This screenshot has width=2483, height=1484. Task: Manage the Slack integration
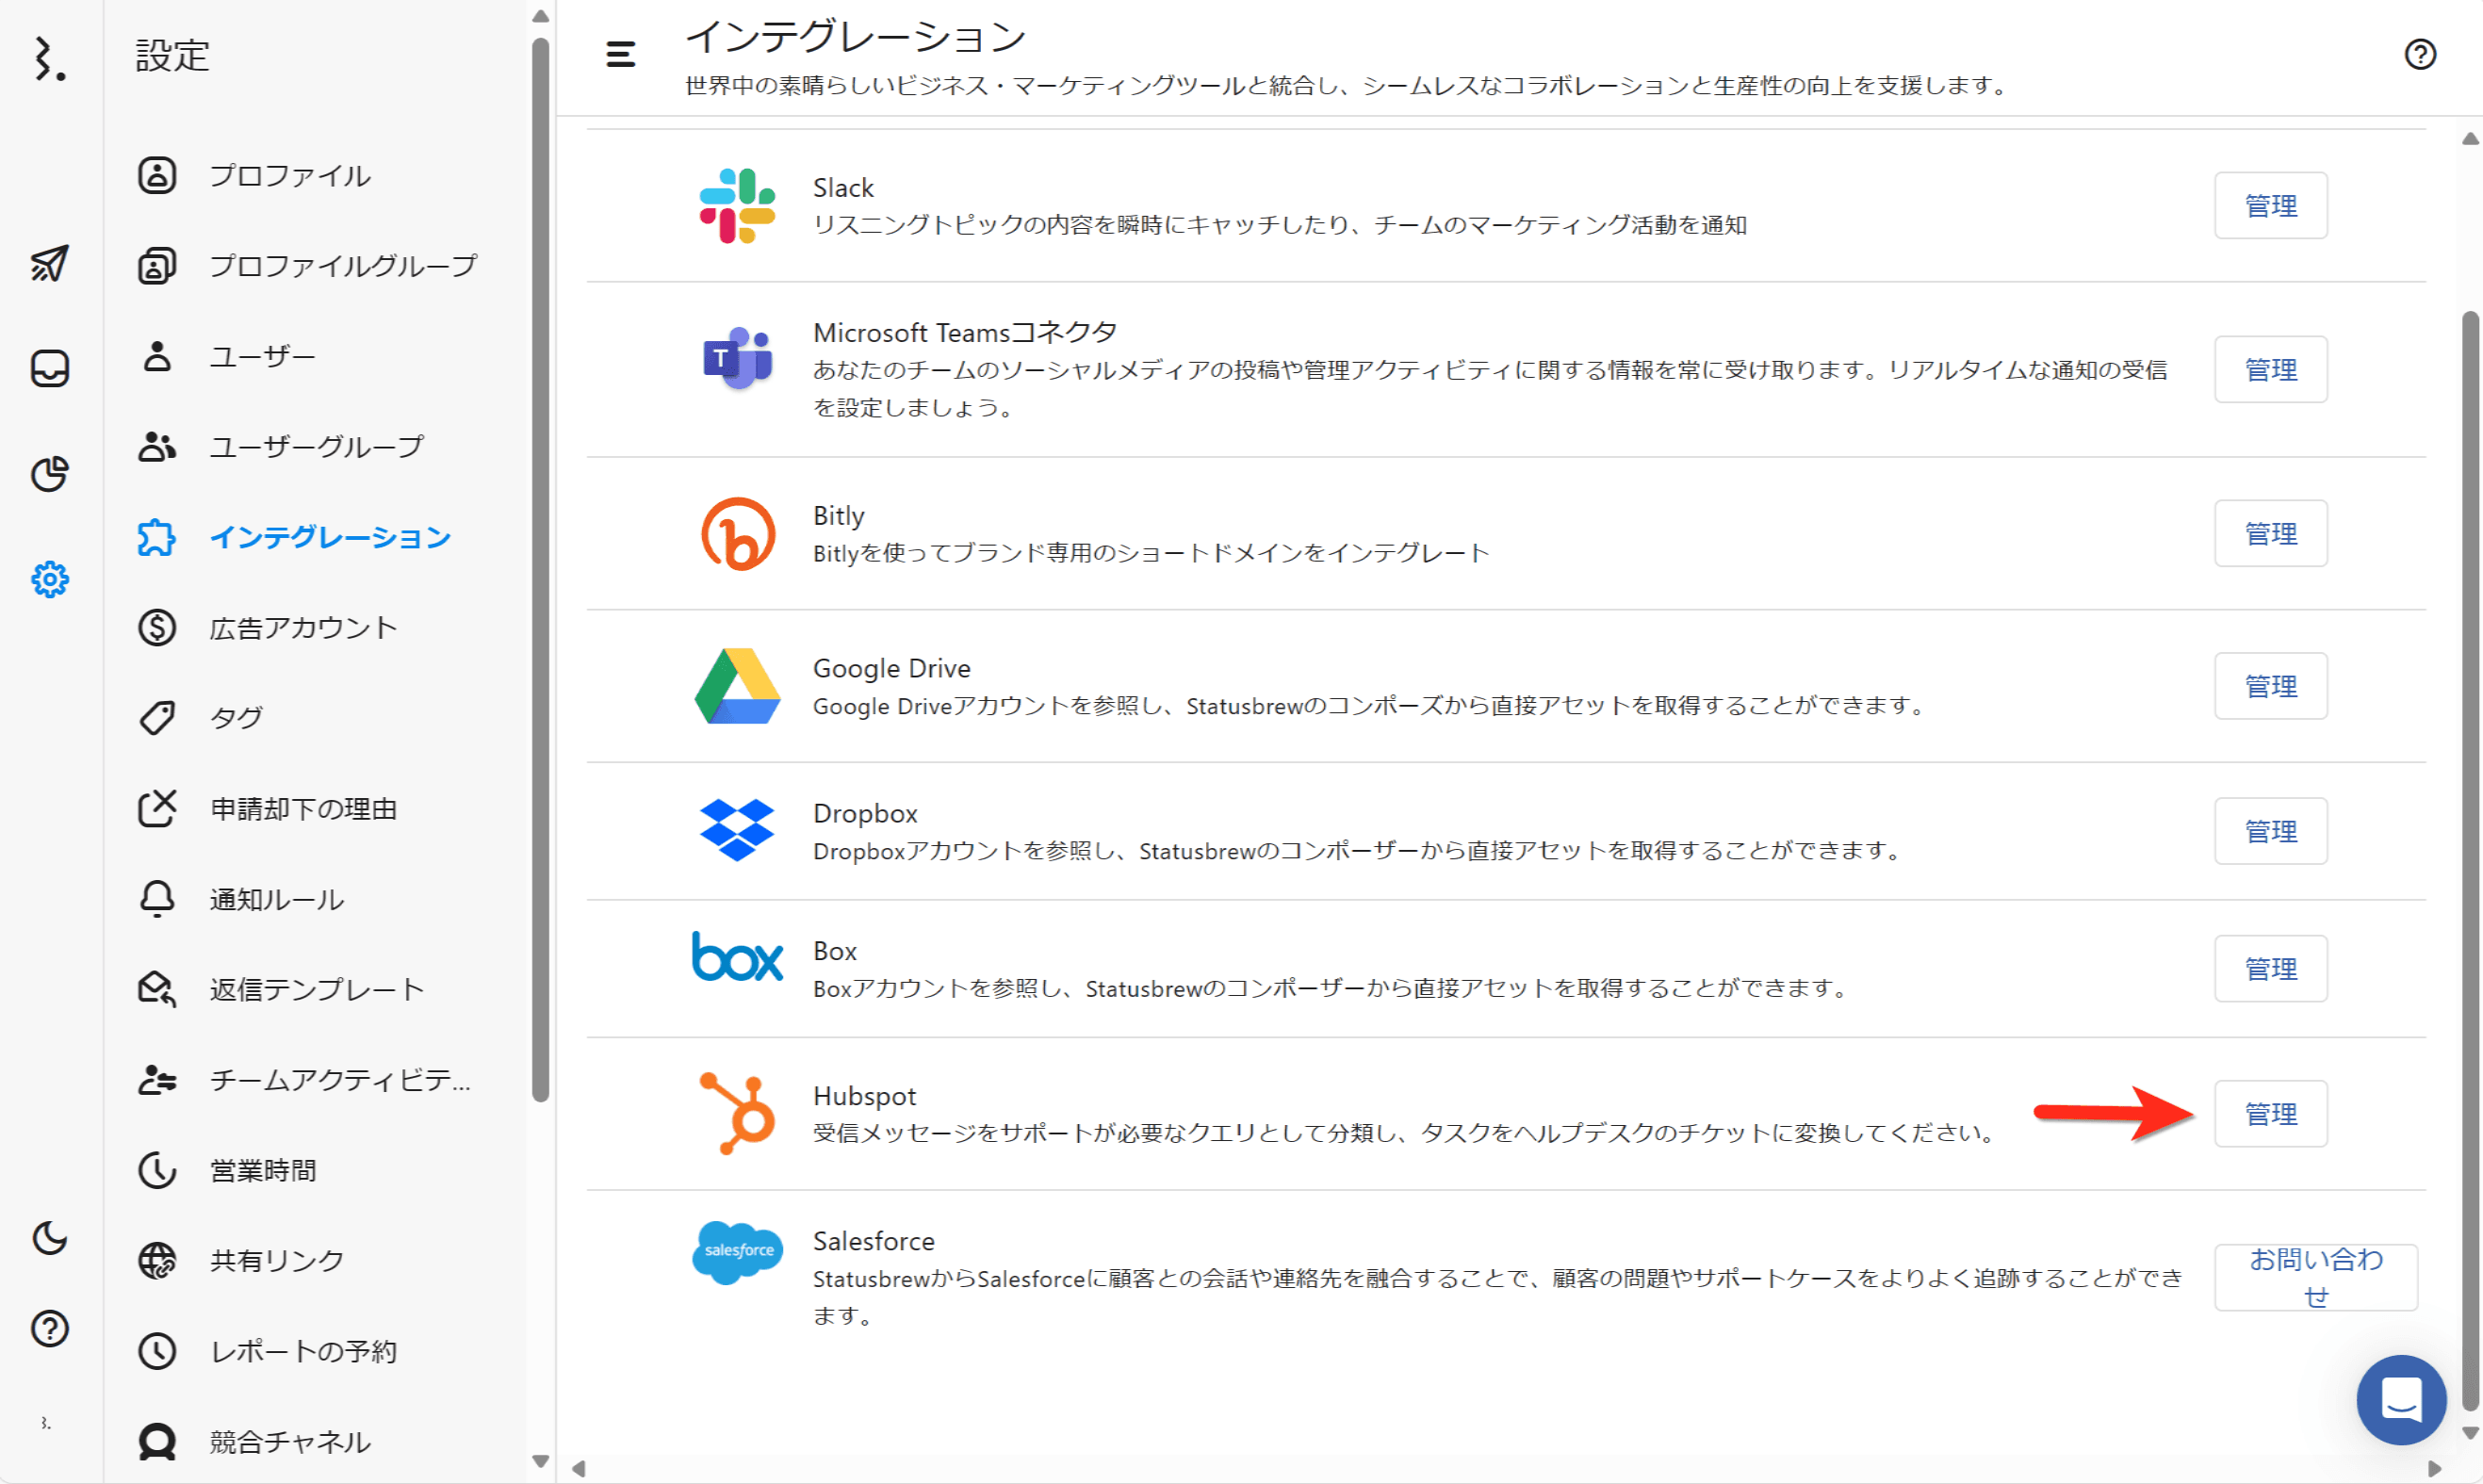2270,206
